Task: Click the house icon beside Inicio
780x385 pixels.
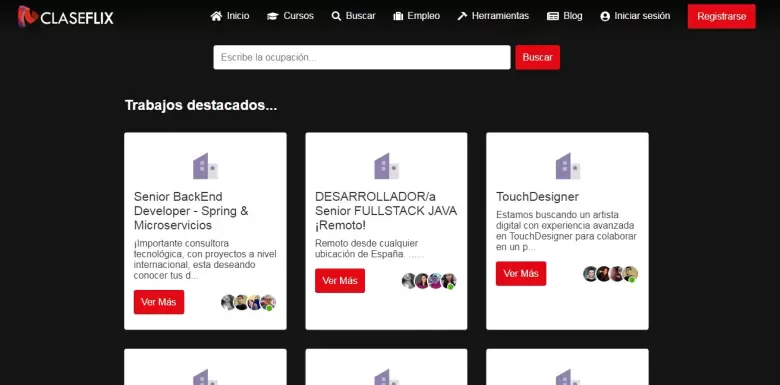Action: (x=216, y=16)
